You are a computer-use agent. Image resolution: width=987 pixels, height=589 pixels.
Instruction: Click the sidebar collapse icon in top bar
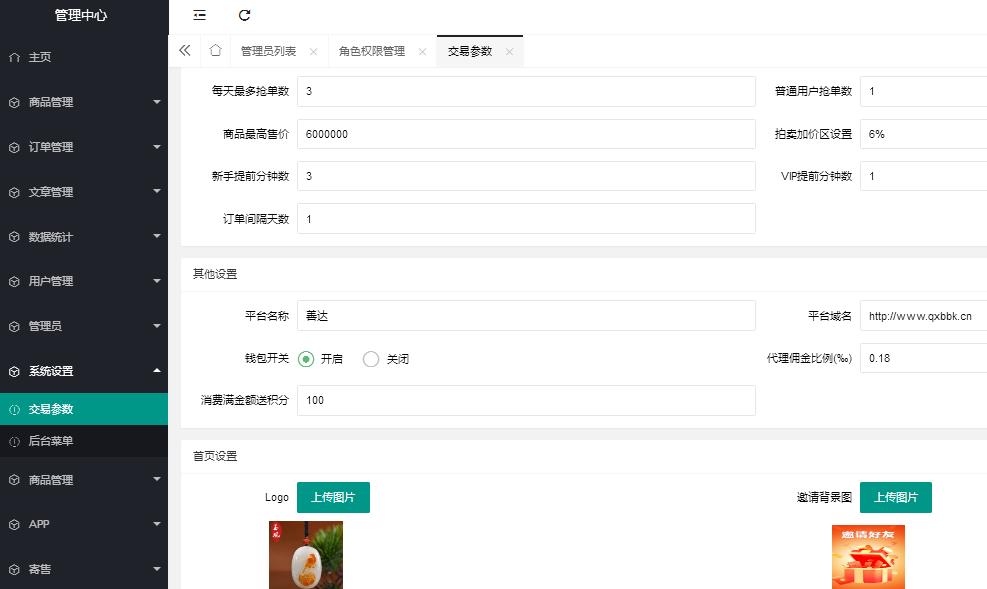(x=200, y=15)
